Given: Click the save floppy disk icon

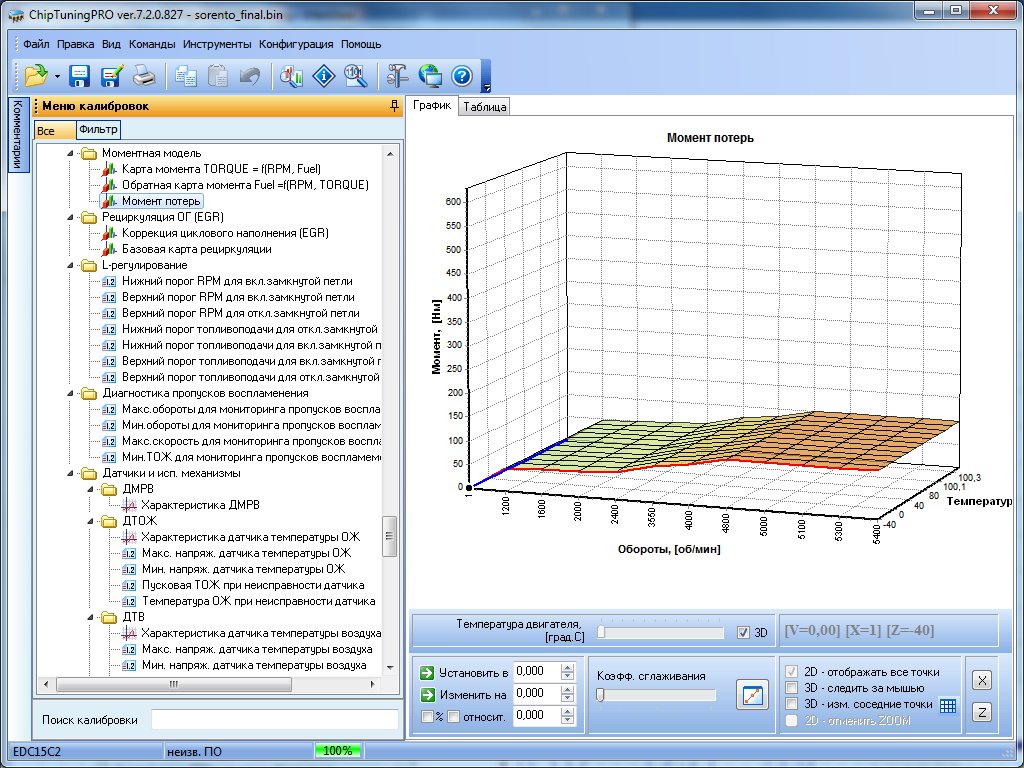Looking at the screenshot, I should pyautogui.click(x=80, y=75).
